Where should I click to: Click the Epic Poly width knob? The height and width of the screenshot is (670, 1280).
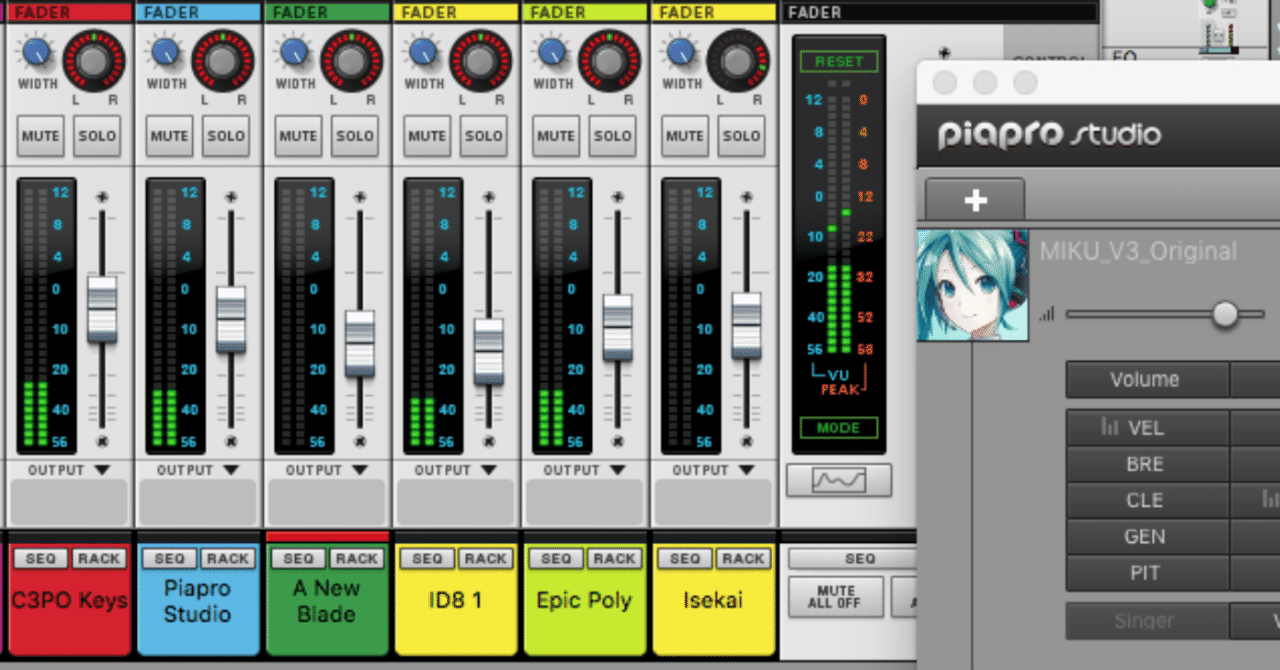click(553, 52)
